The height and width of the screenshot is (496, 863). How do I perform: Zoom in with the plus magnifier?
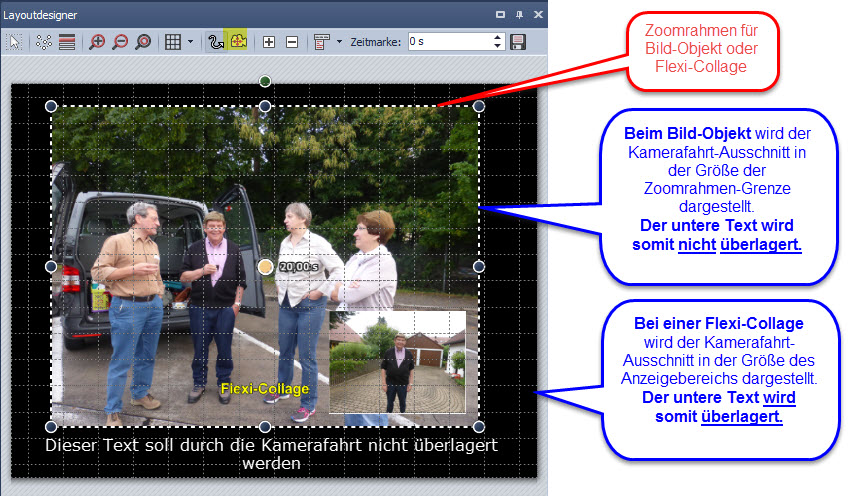(x=97, y=42)
